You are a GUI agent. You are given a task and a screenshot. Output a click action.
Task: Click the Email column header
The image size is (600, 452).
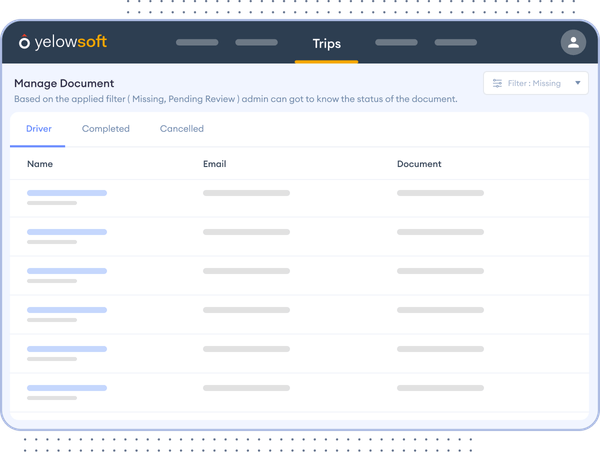(x=214, y=164)
